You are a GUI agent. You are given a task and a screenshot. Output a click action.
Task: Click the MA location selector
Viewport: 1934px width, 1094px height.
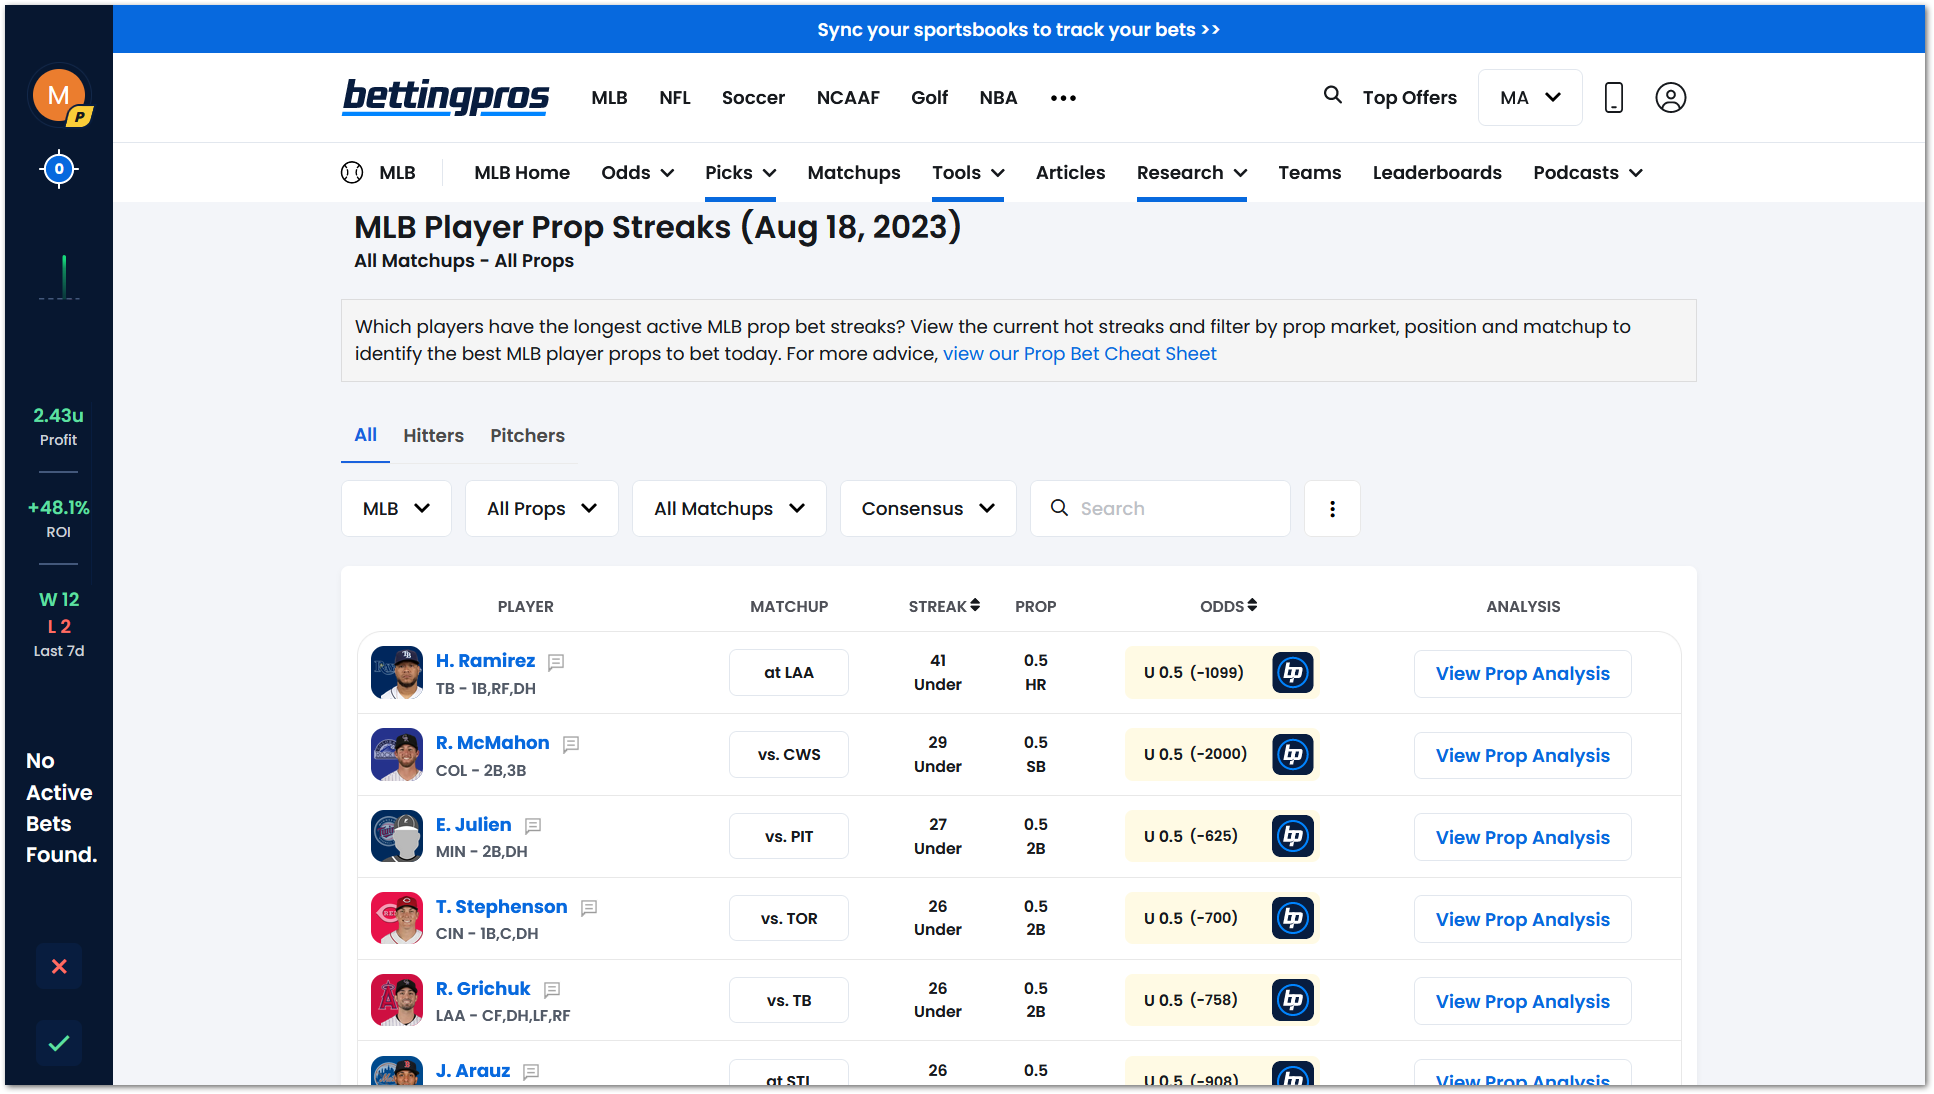[x=1529, y=97]
